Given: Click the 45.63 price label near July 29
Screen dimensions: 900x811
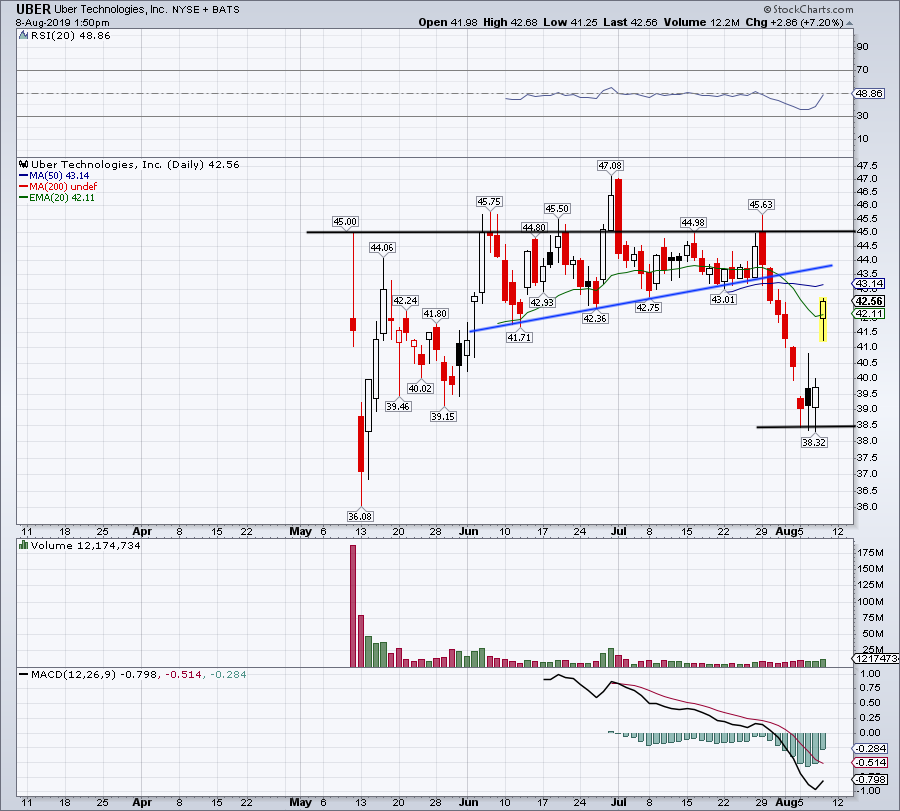Looking at the screenshot, I should click(x=761, y=204).
